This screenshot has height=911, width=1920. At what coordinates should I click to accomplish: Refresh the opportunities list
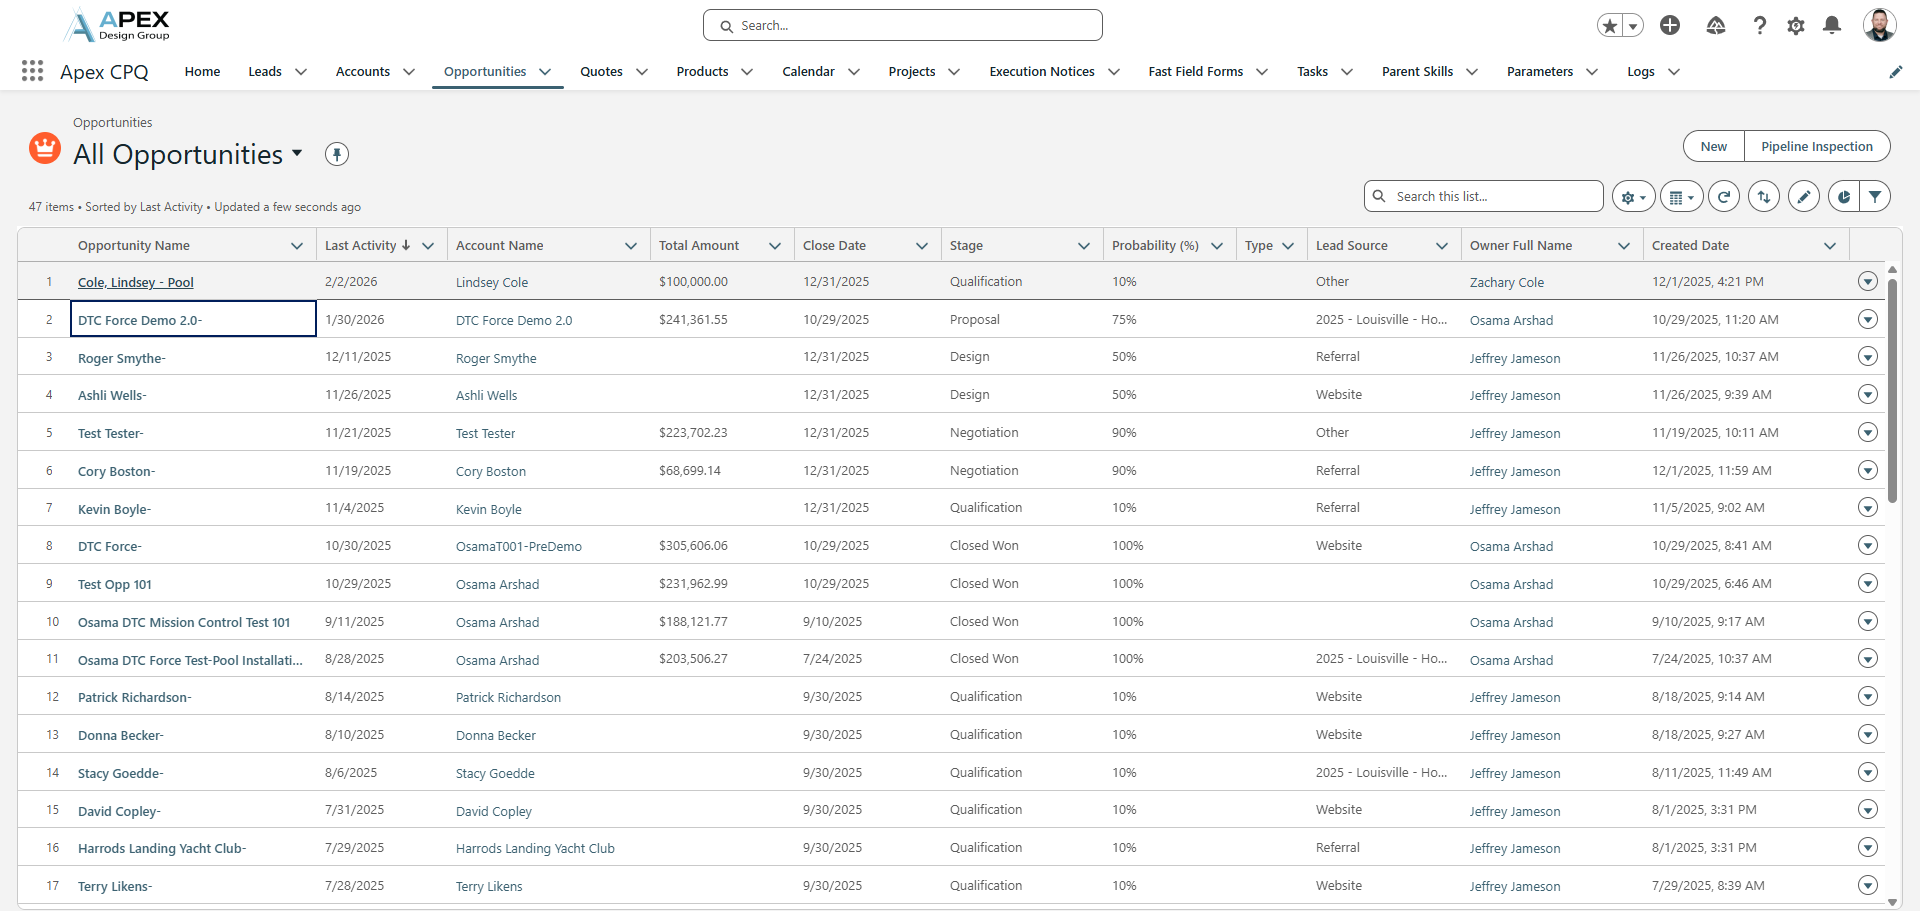[x=1723, y=197]
